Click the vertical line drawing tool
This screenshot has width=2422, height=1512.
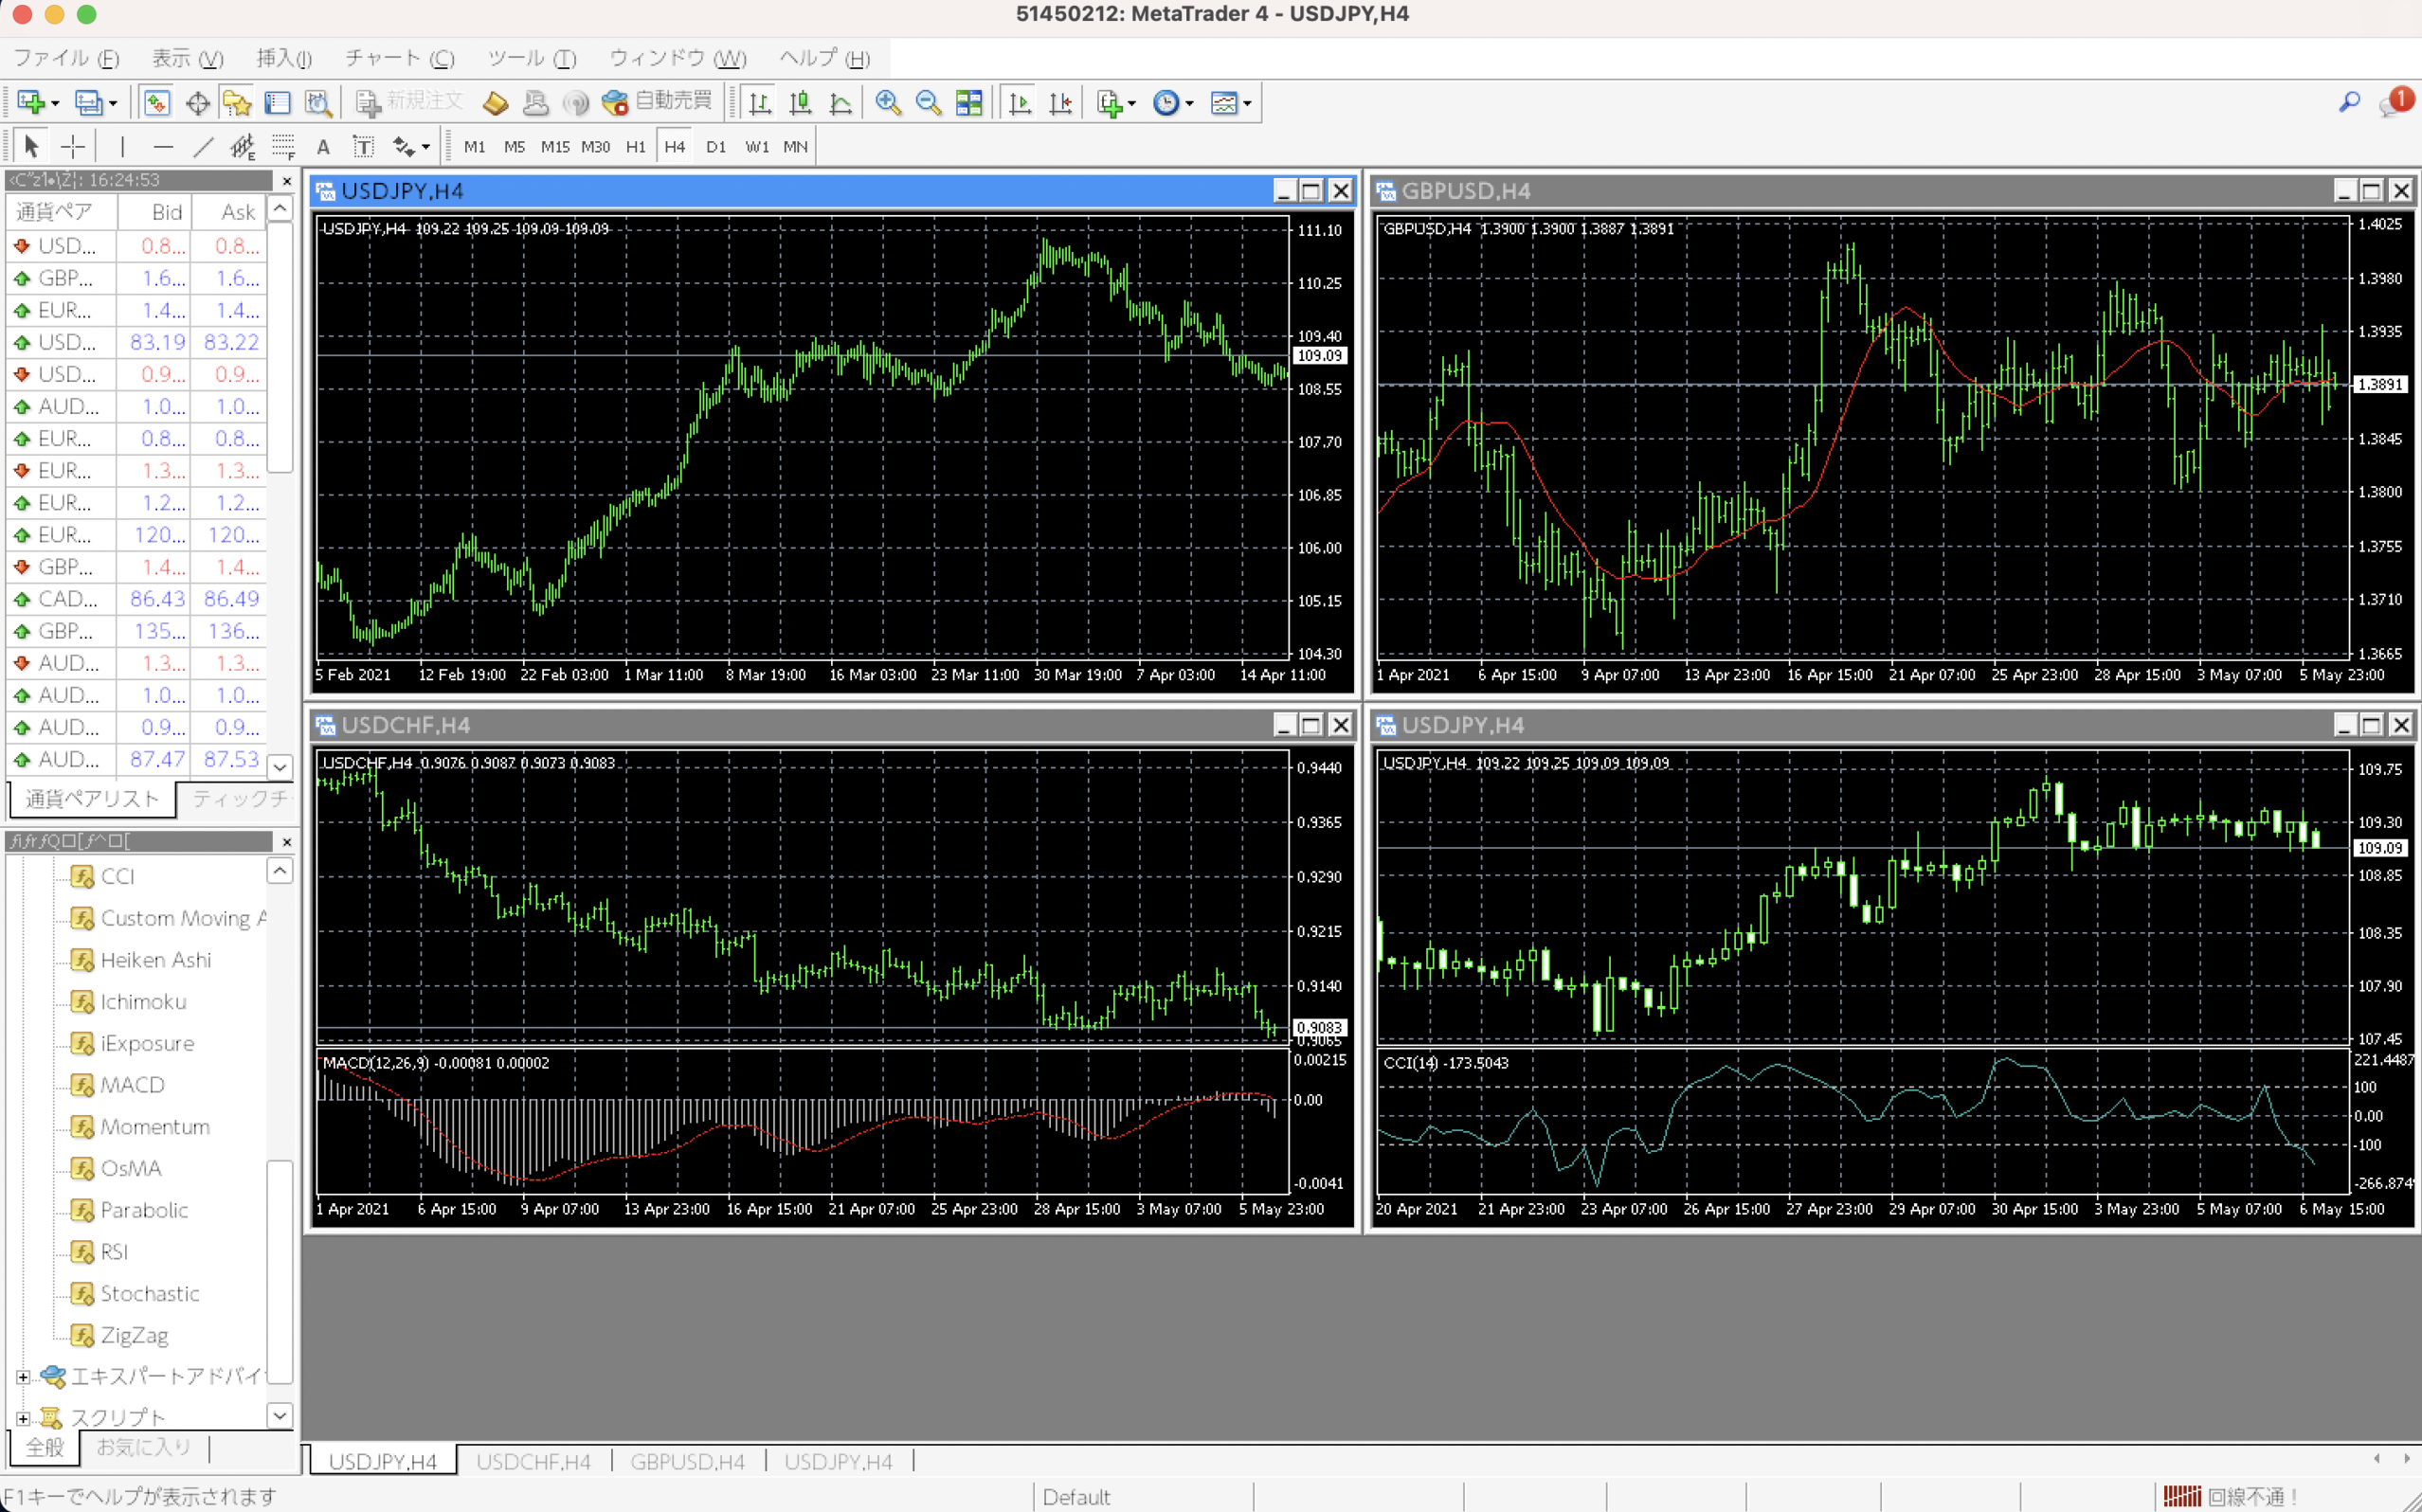[122, 147]
